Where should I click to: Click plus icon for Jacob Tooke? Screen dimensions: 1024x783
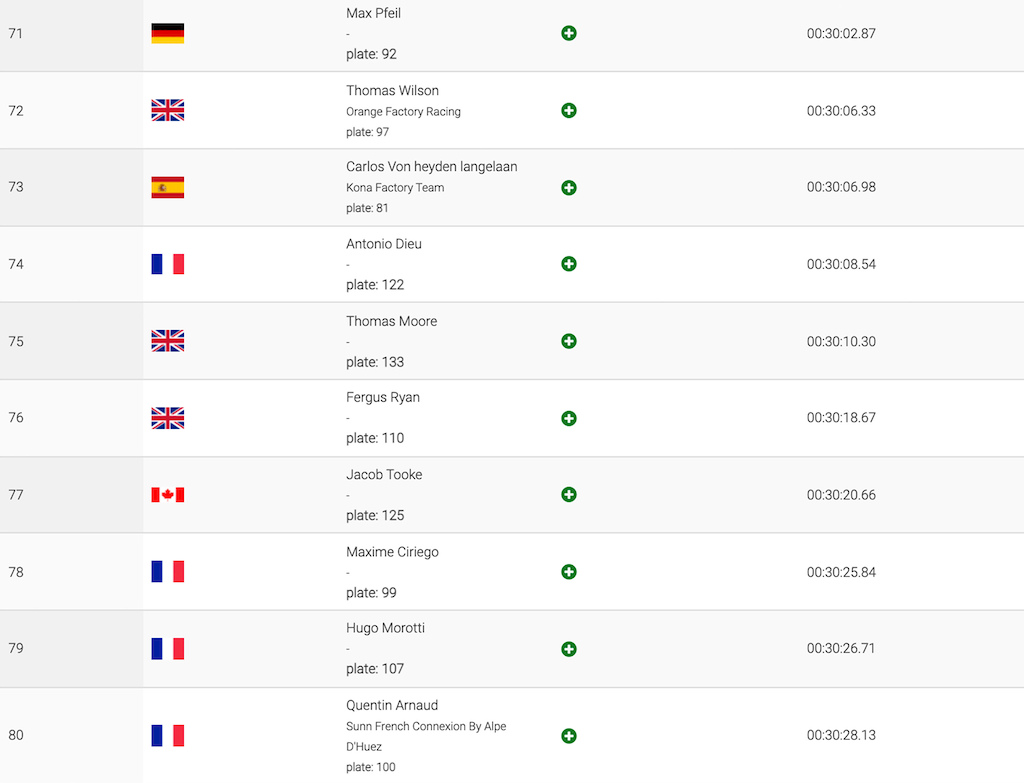coord(569,494)
